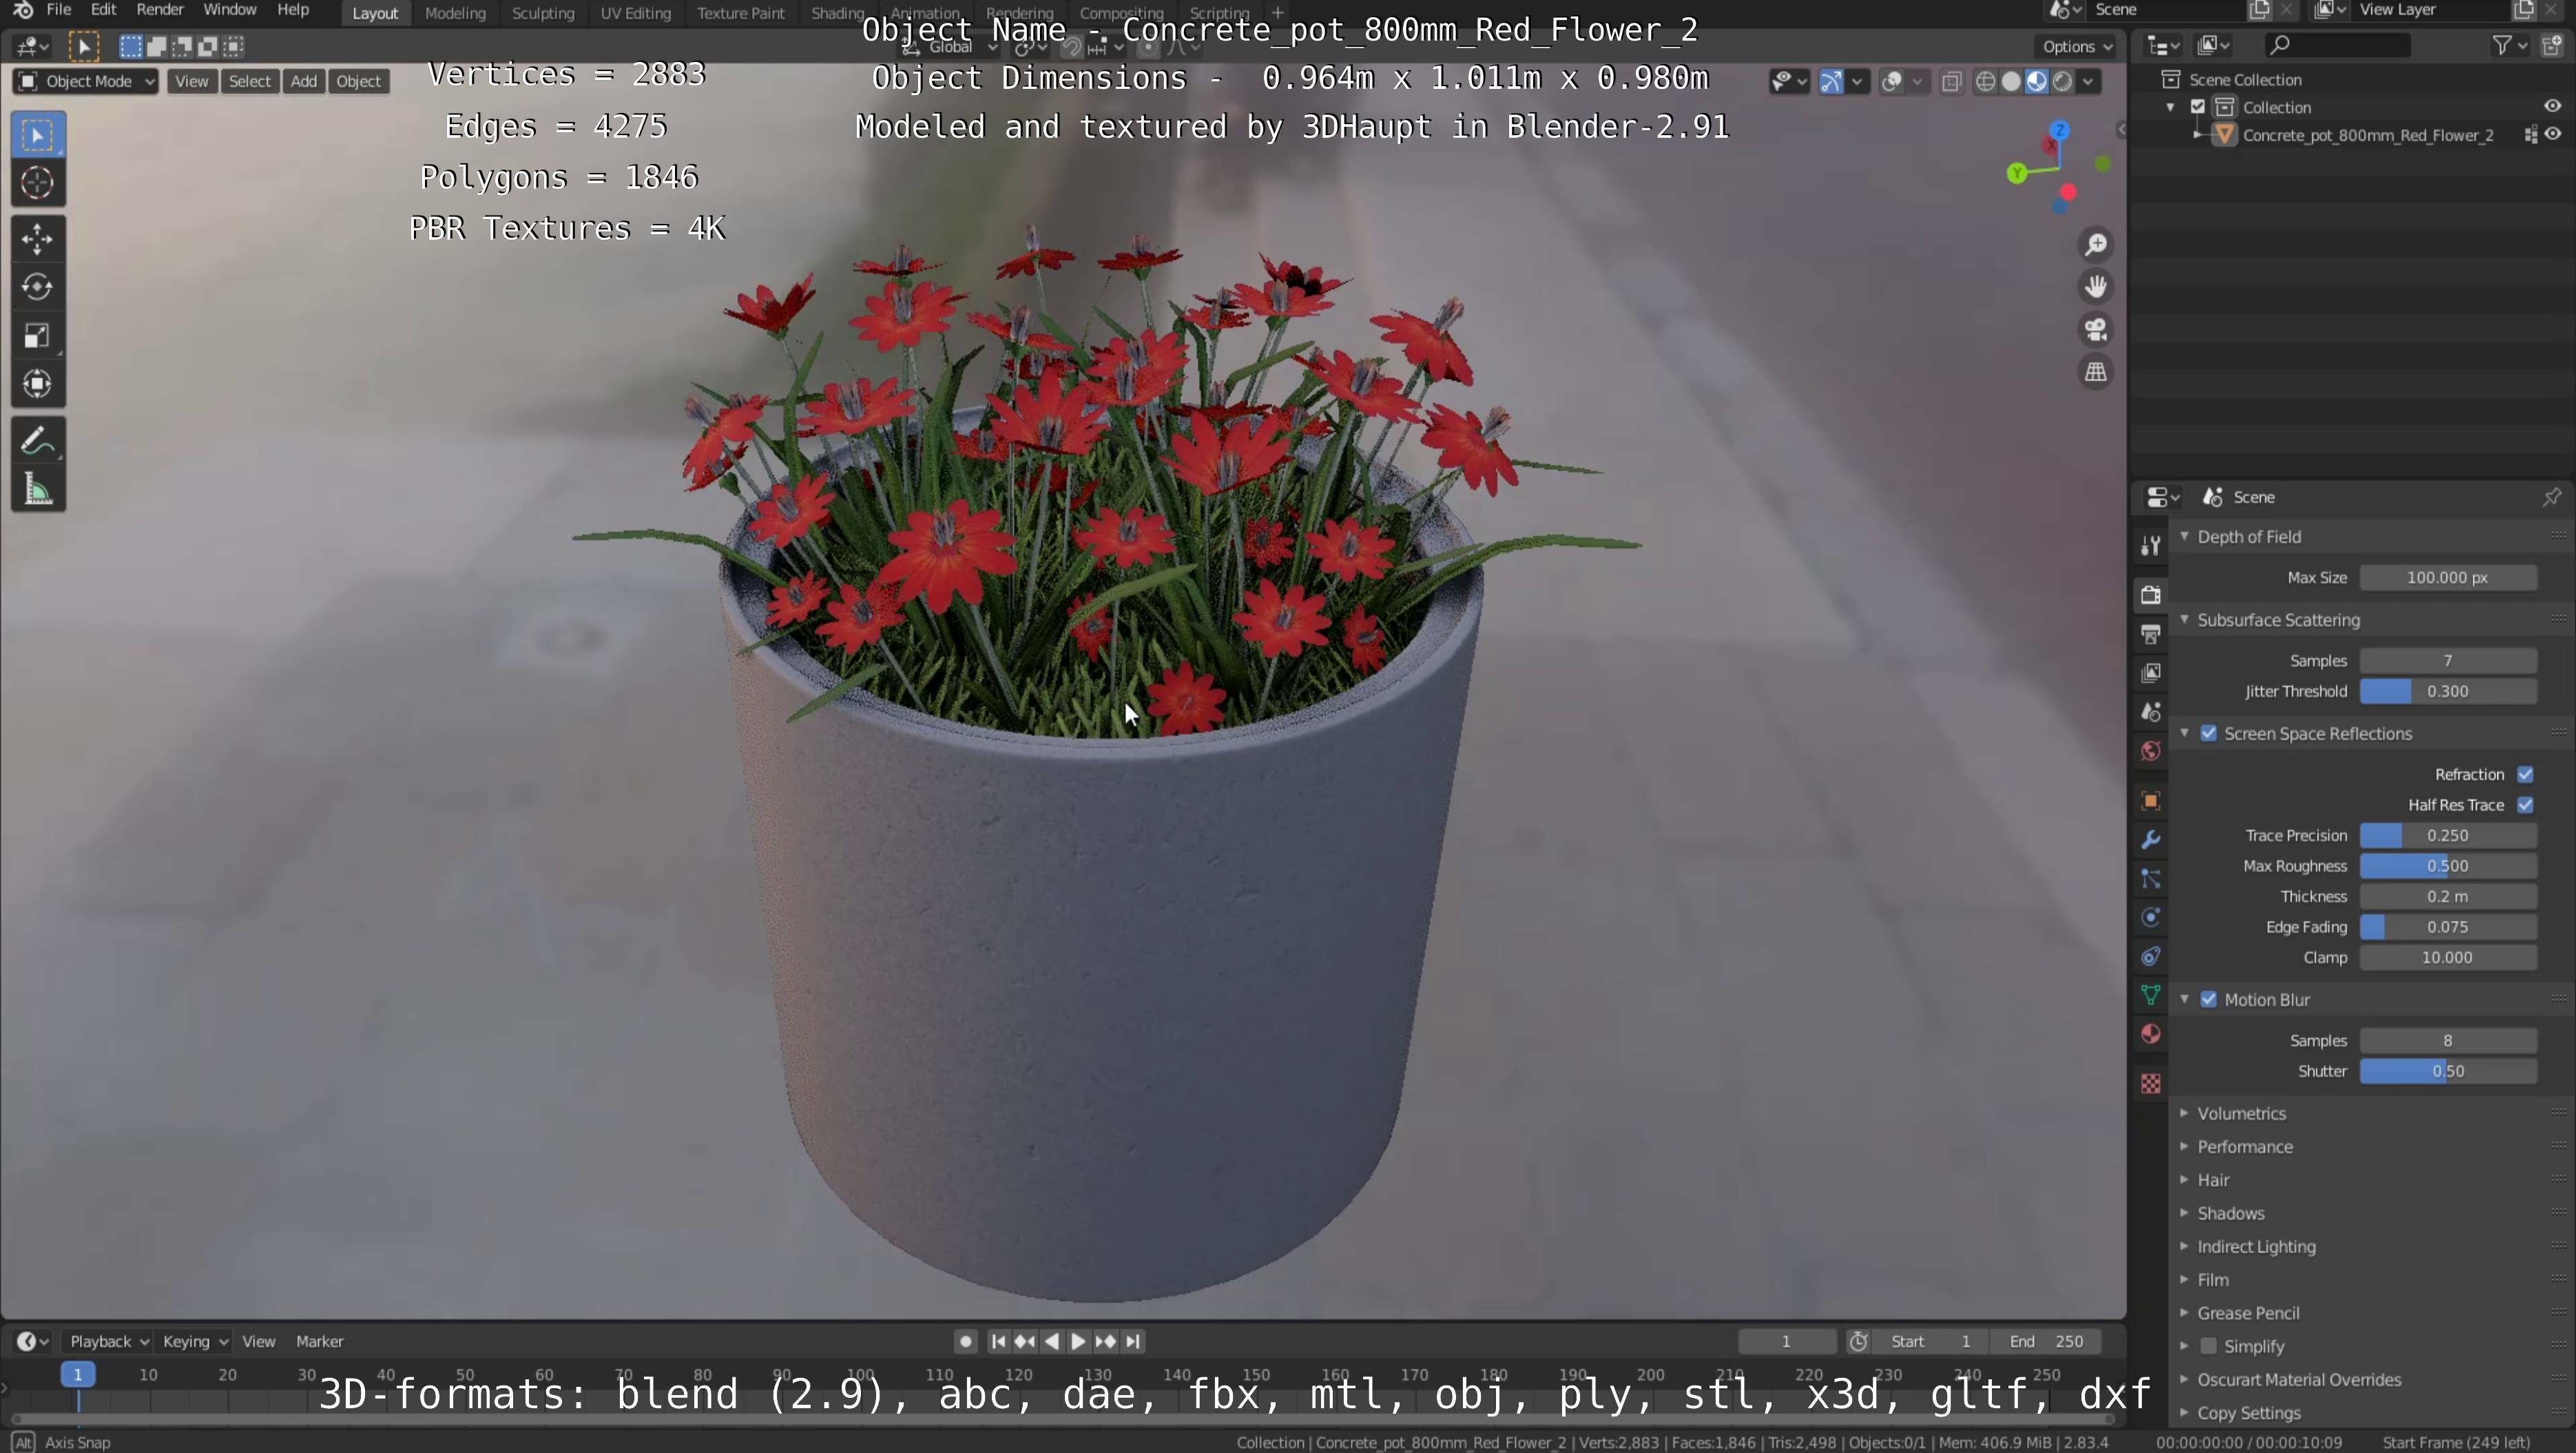Toggle the Motion Blur checkbox
Screen dimensions: 2576x1453
pos(2209,1000)
